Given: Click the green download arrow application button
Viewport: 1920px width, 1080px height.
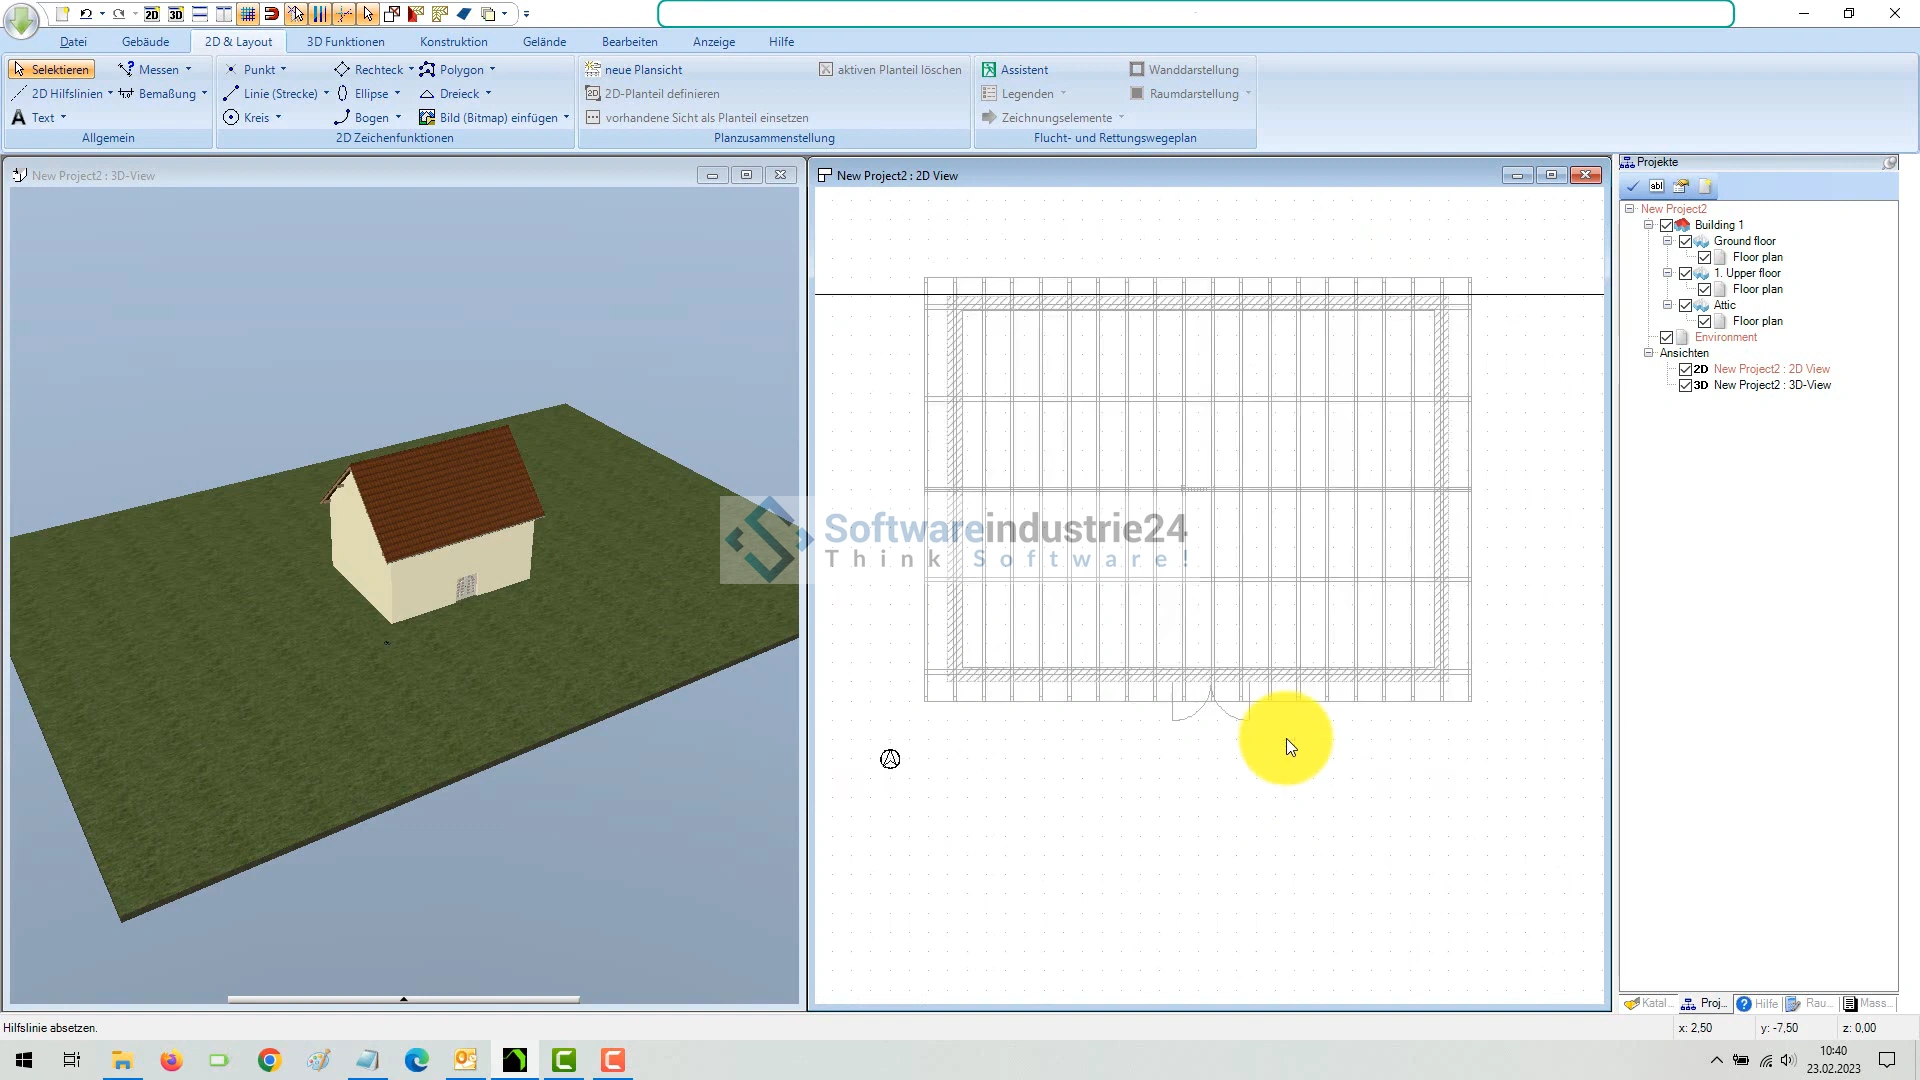Looking at the screenshot, I should coord(21,18).
